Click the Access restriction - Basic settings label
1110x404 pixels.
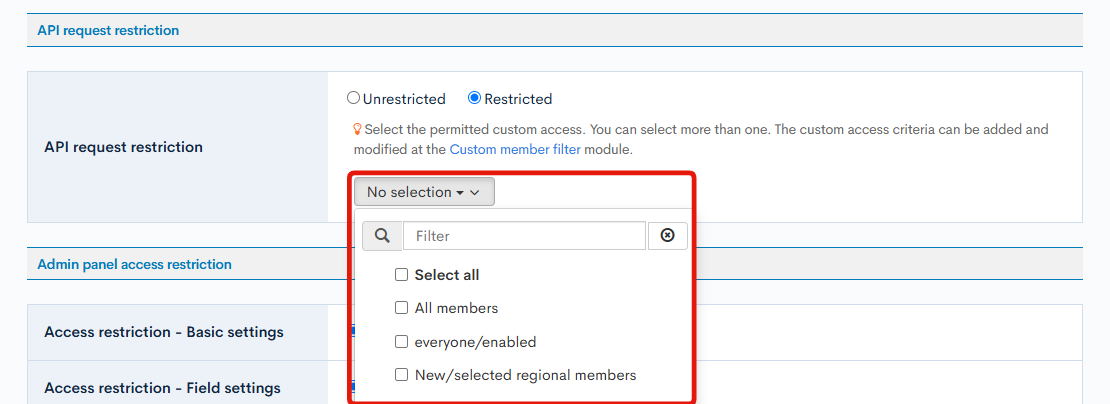(164, 332)
